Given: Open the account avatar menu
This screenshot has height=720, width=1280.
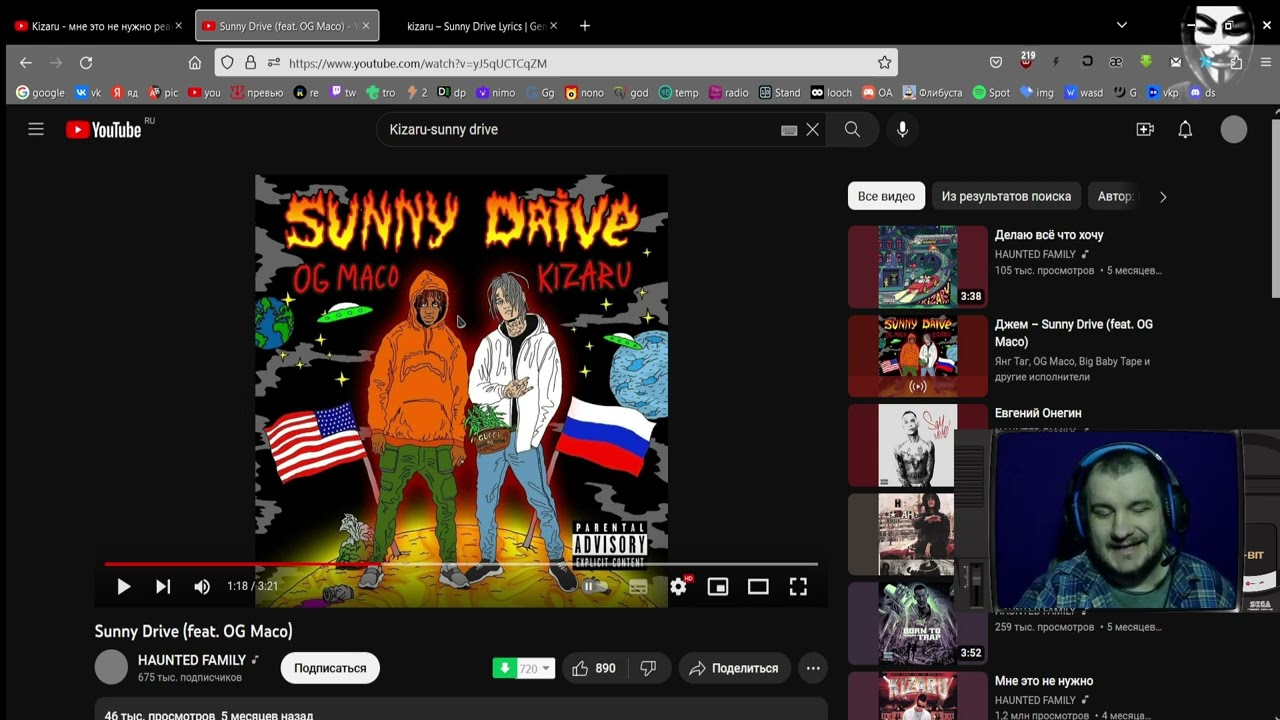Looking at the screenshot, I should click(x=1234, y=129).
